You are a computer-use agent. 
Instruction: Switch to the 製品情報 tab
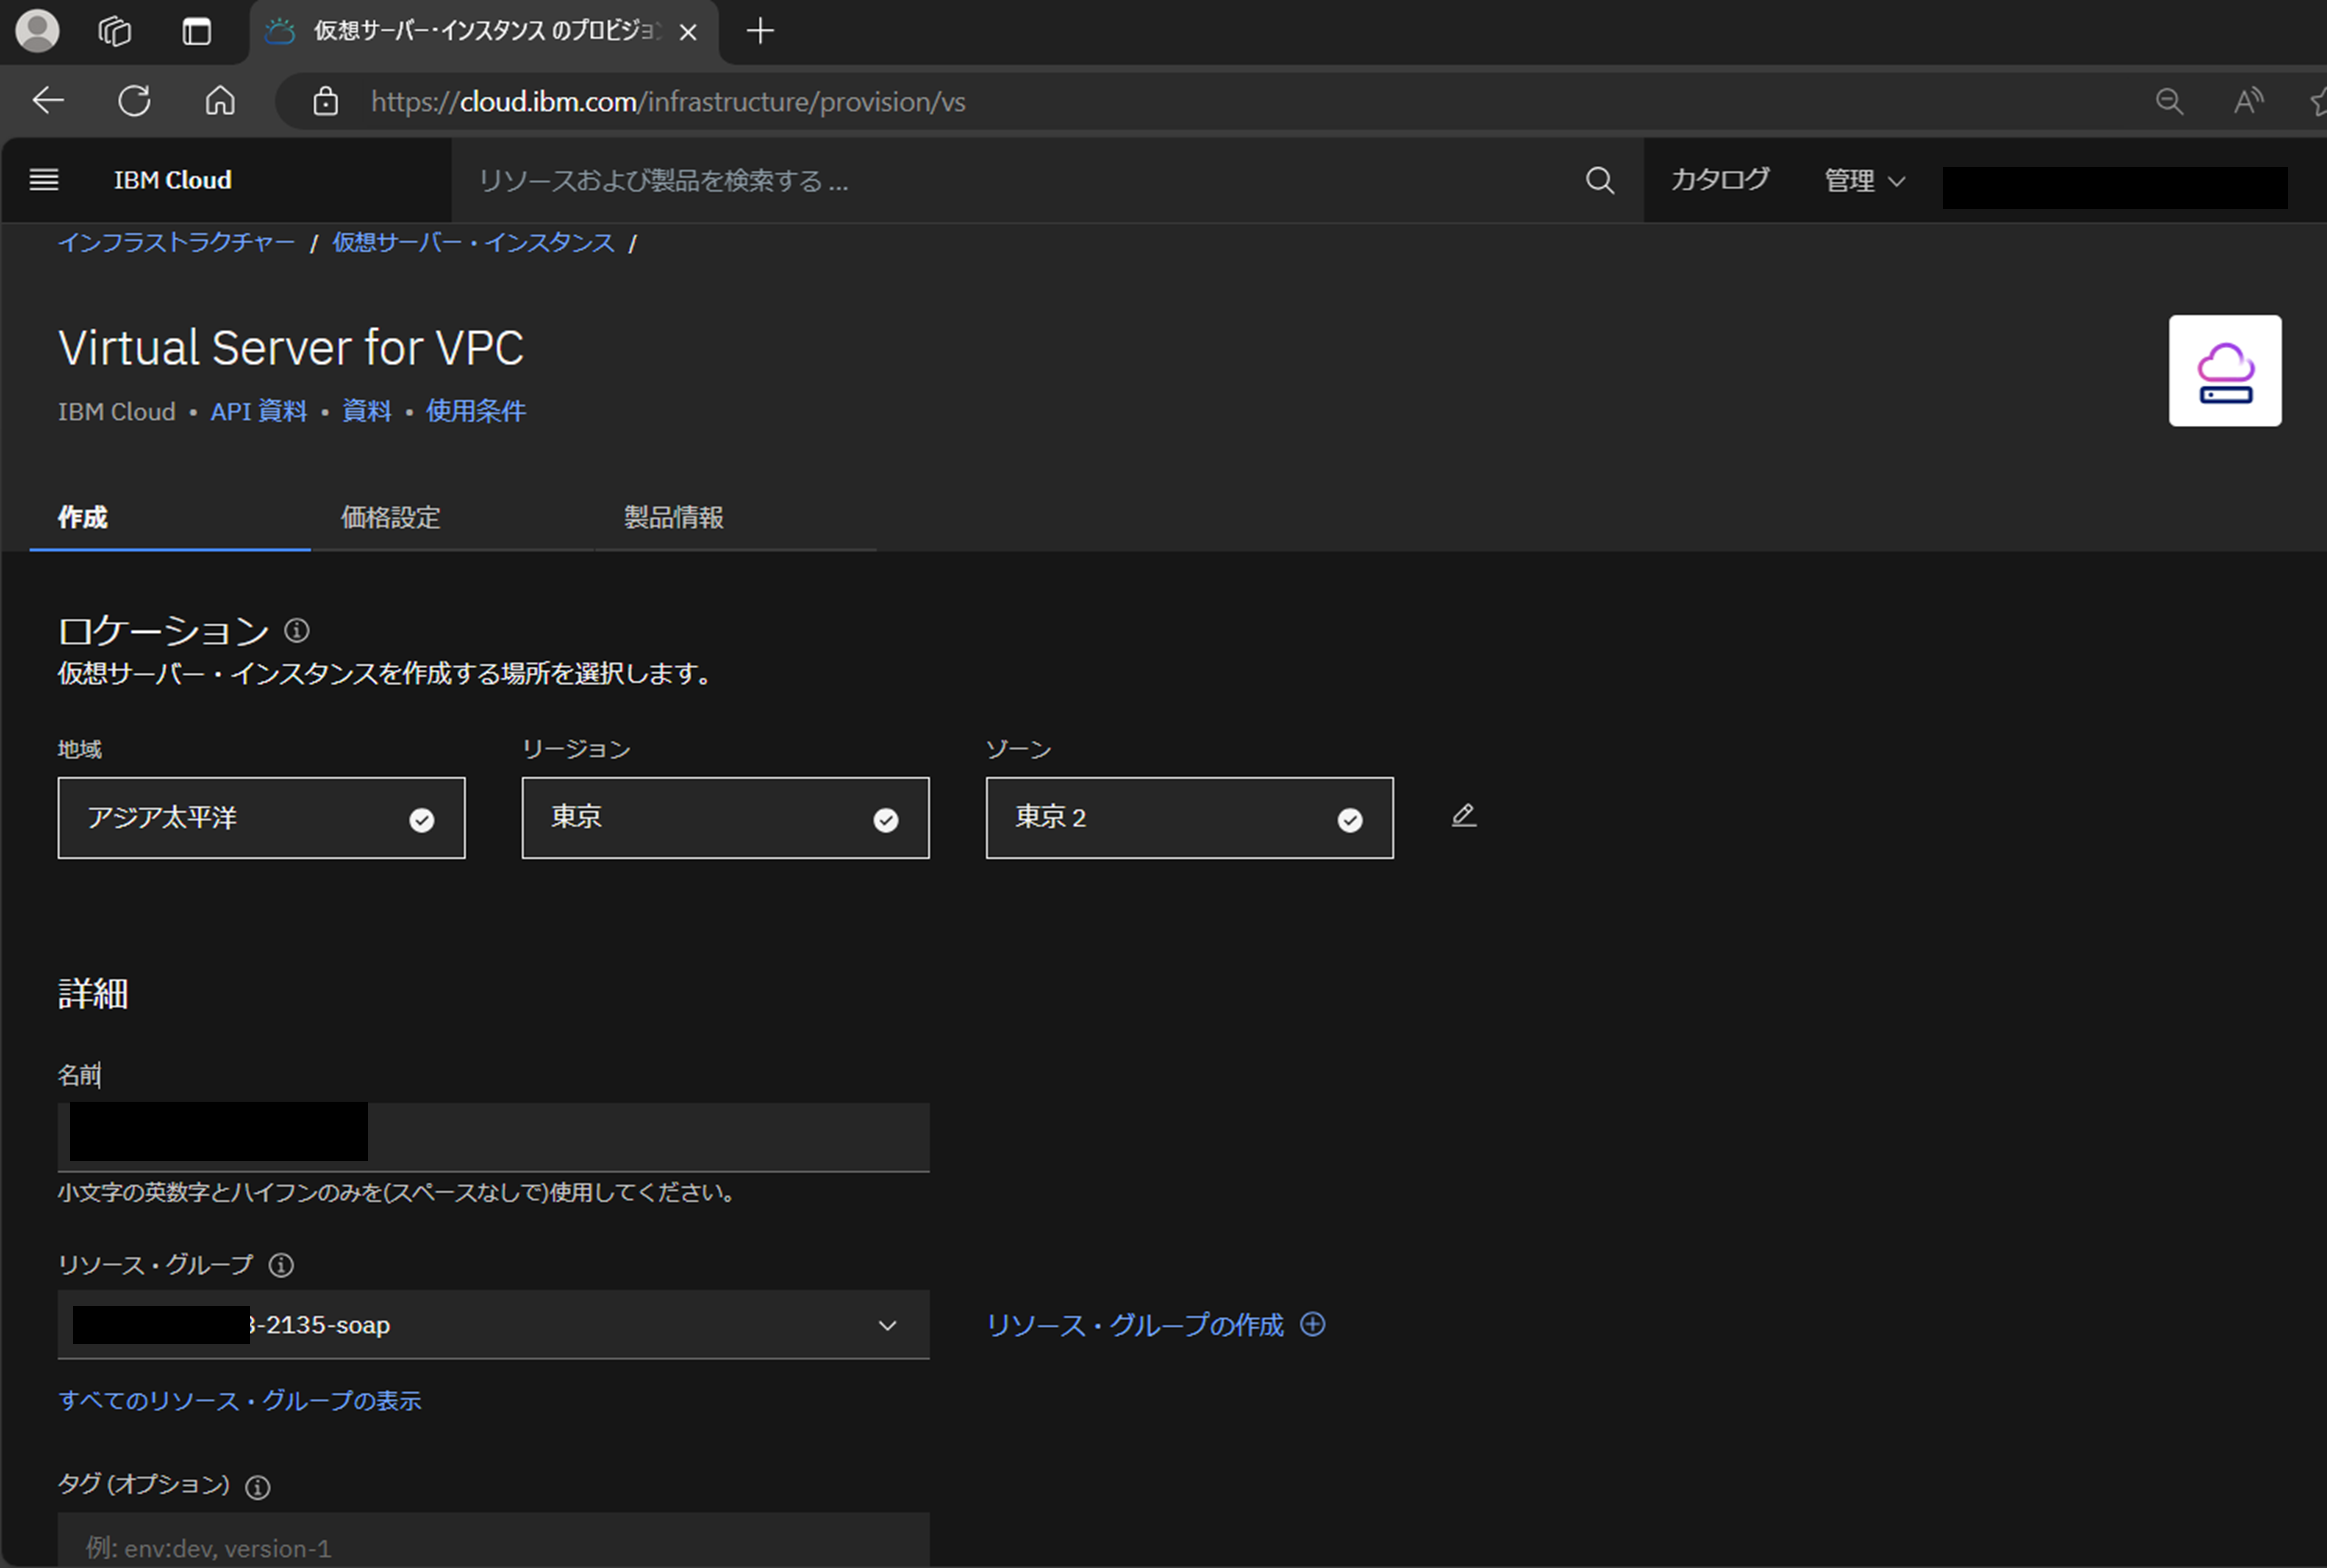(674, 517)
